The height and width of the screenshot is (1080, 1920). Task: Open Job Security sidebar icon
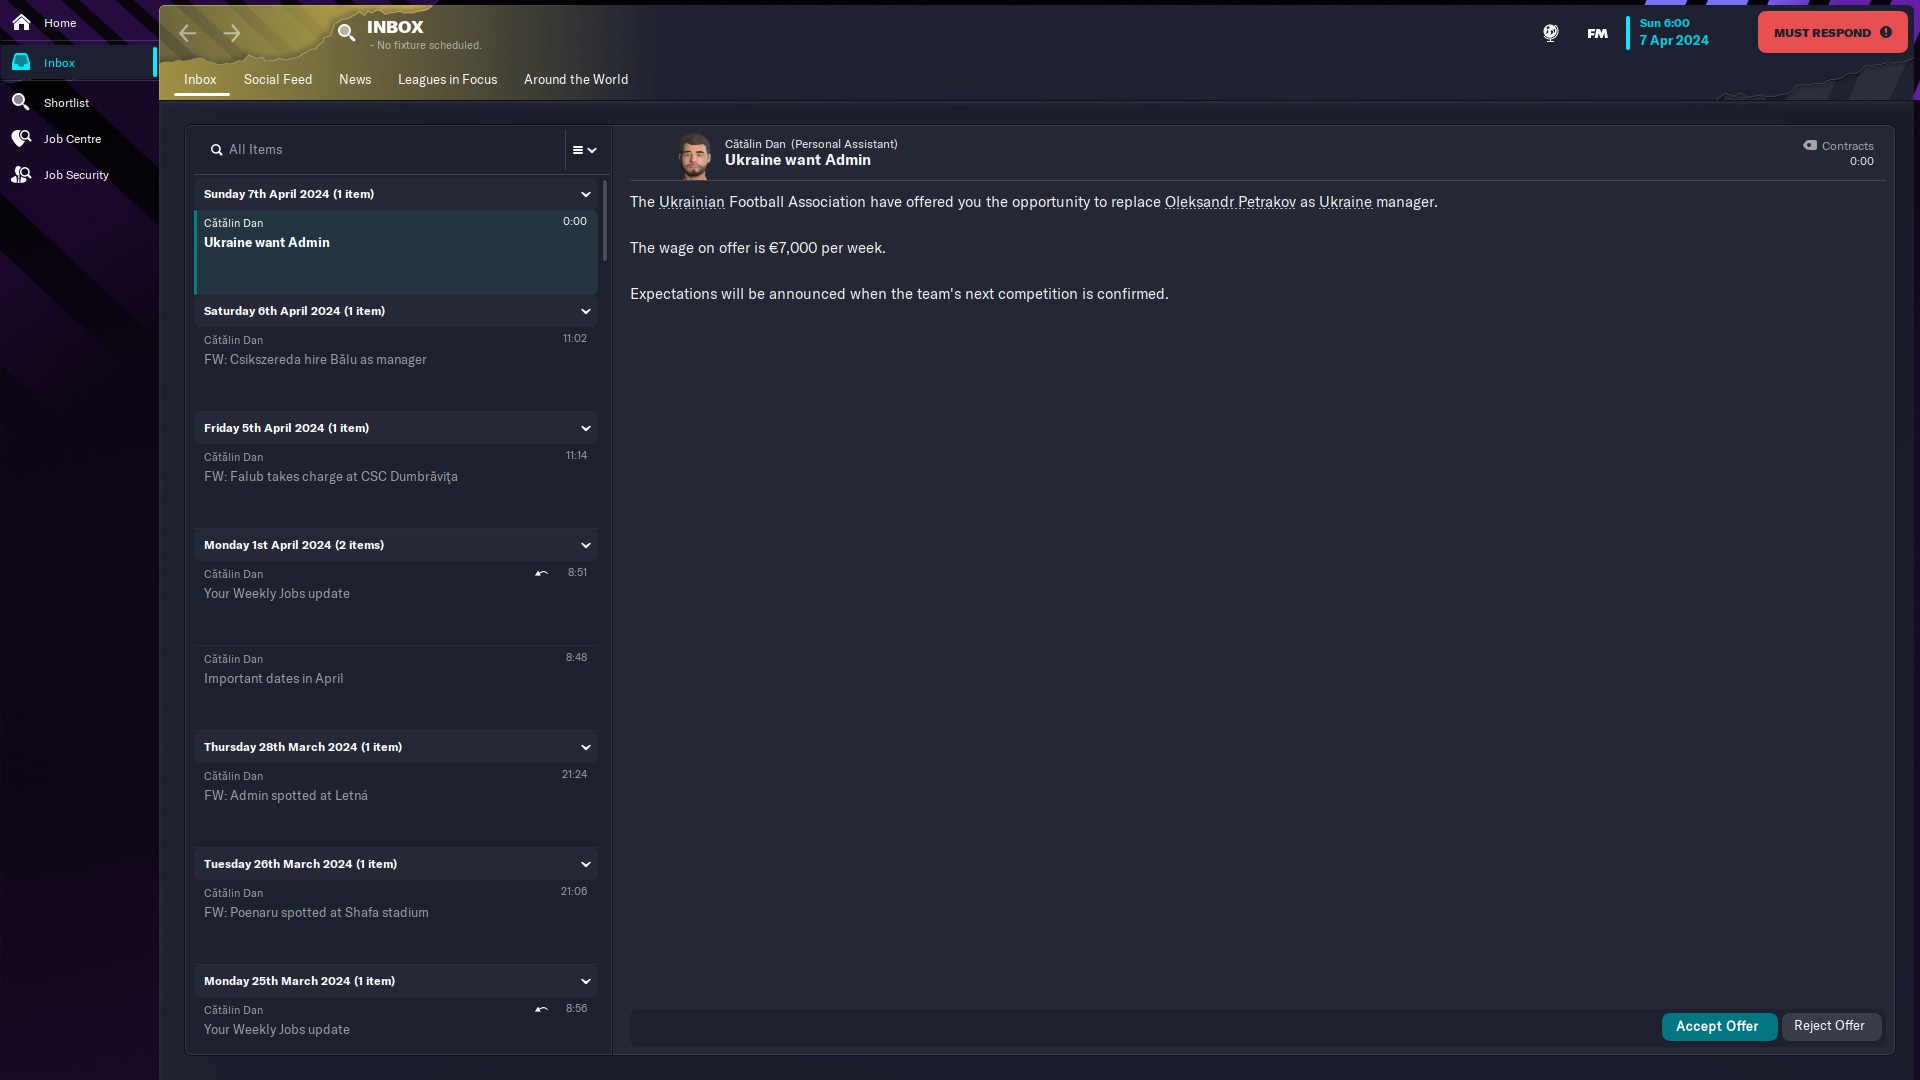[21, 174]
